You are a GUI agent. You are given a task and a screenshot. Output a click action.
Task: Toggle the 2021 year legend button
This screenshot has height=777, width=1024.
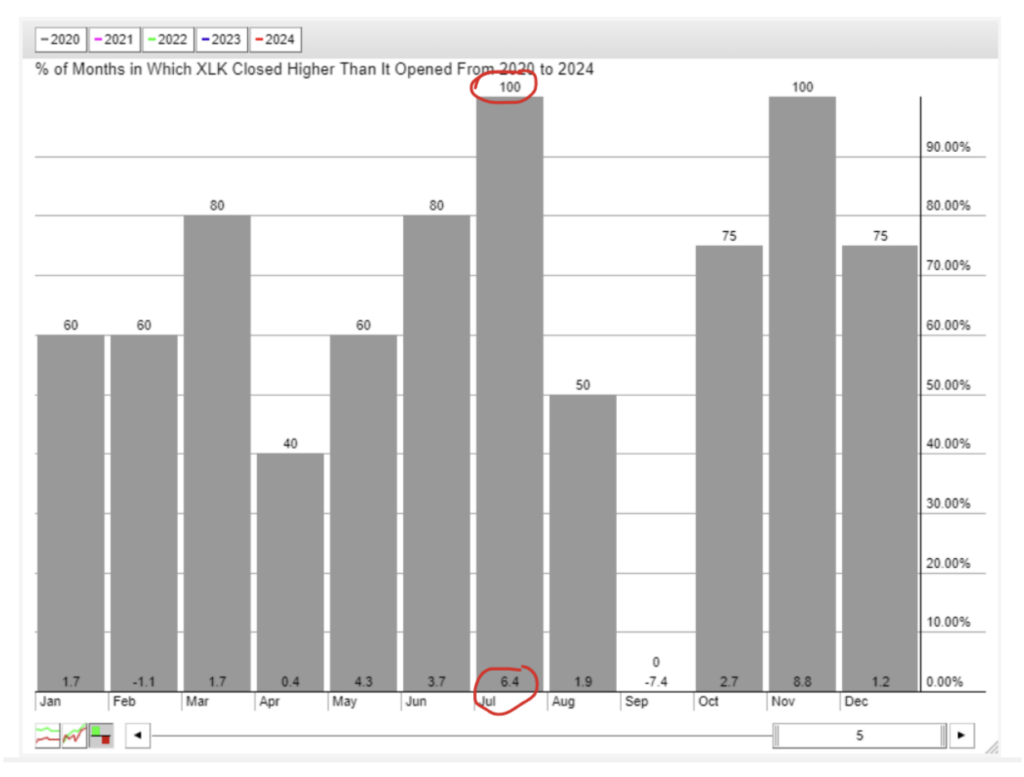point(114,39)
